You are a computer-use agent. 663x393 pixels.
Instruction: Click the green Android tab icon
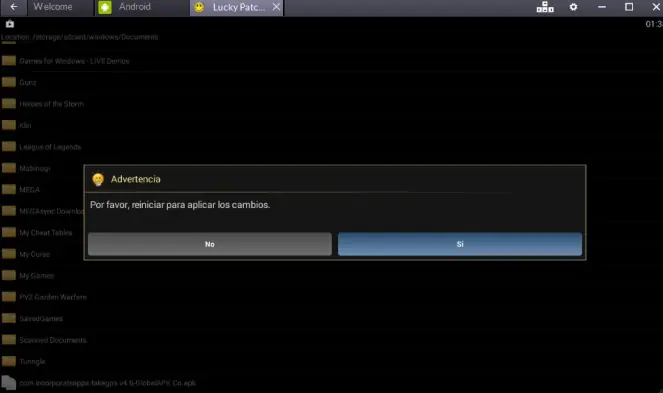coord(105,7)
